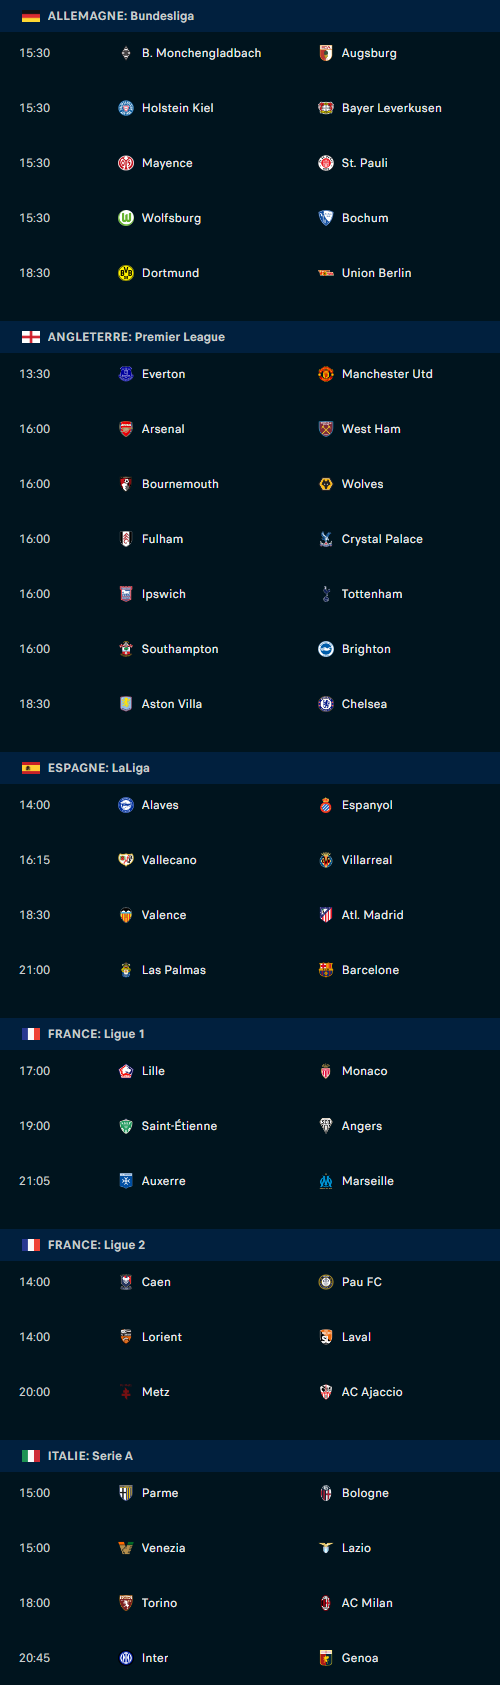The width and height of the screenshot is (500, 1685).
Task: Click the 21:00 Las Palmas kickoff time
Action: (35, 970)
